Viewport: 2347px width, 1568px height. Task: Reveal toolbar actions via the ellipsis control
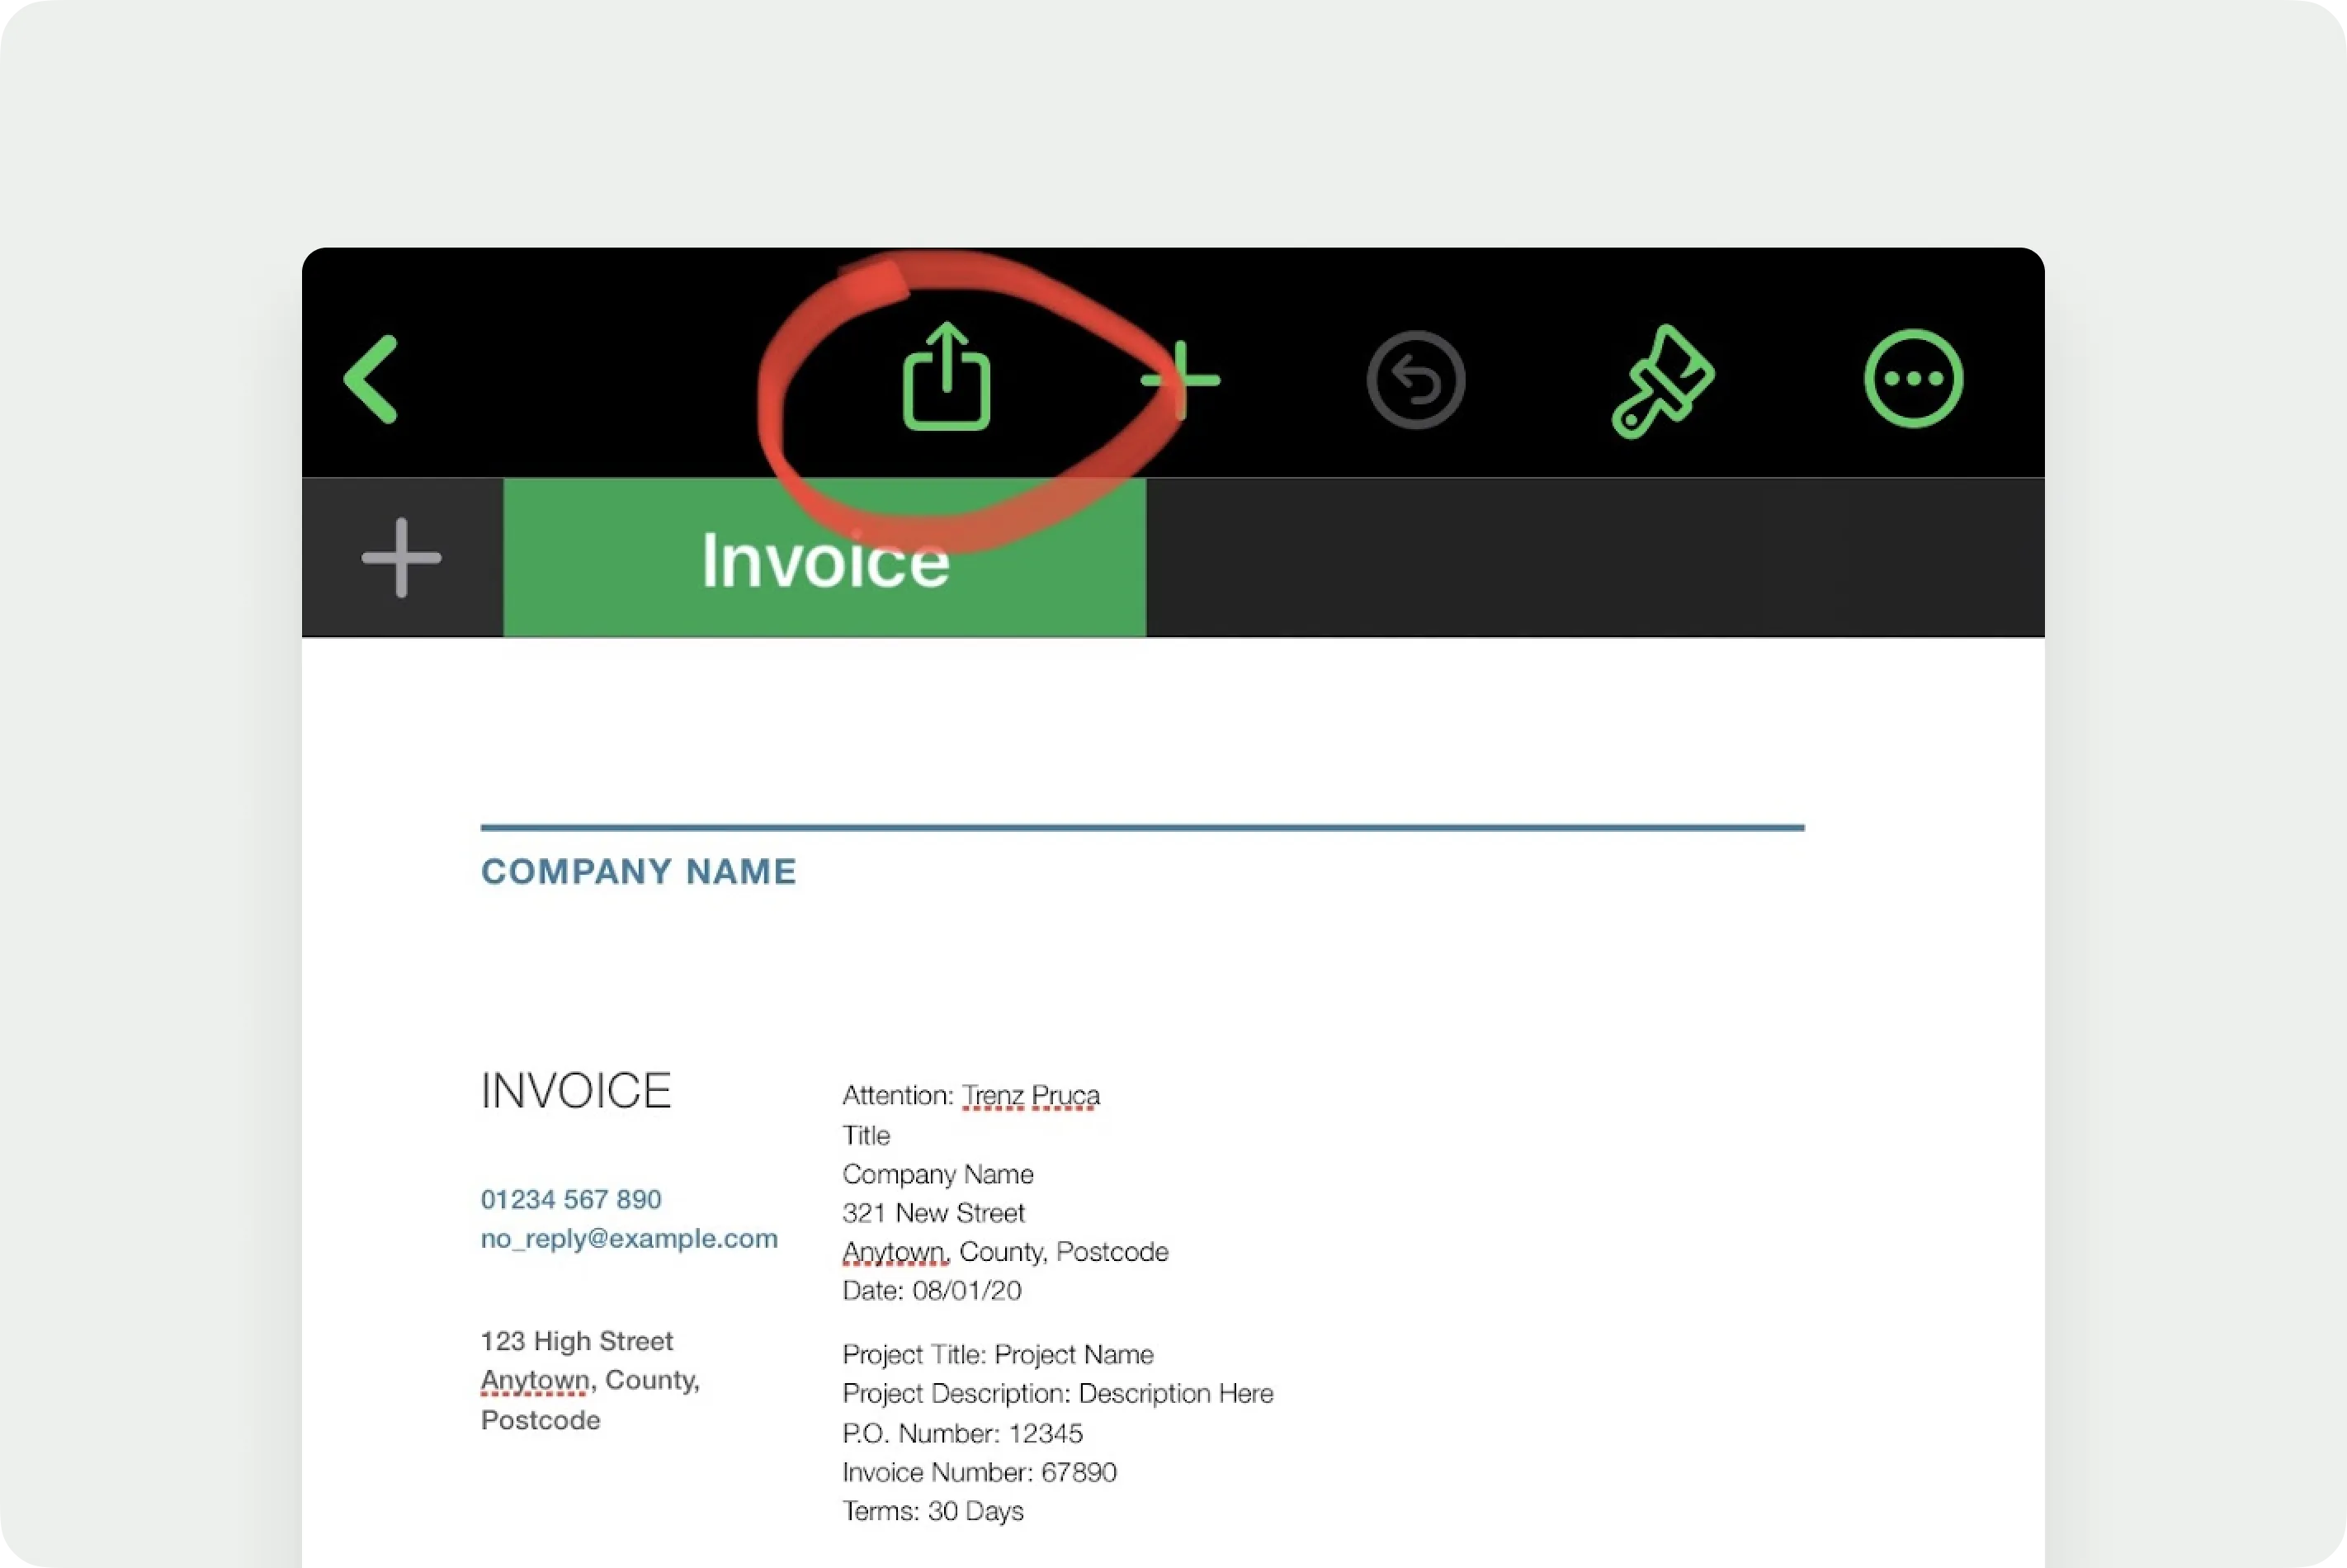click(1913, 380)
